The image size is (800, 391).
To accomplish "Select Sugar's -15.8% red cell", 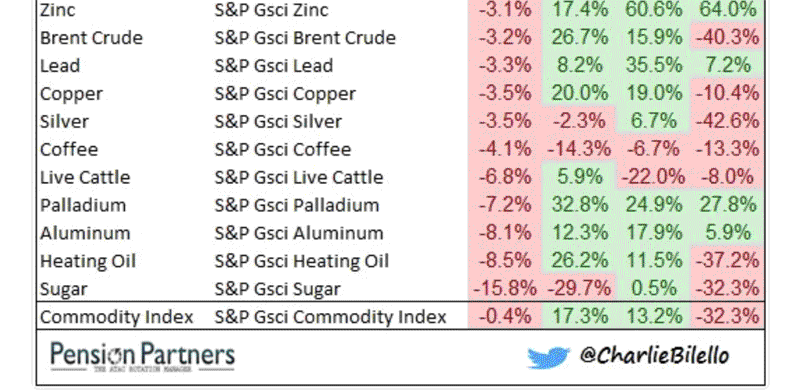I will click(x=505, y=288).
